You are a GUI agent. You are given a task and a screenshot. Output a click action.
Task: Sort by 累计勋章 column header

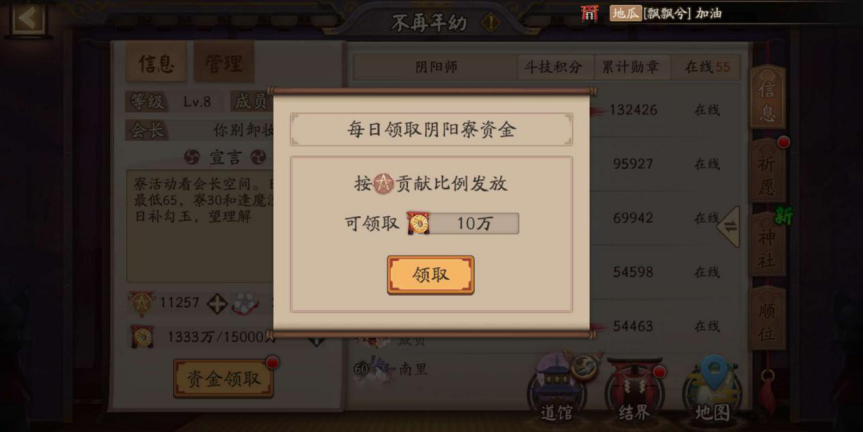coord(631,67)
